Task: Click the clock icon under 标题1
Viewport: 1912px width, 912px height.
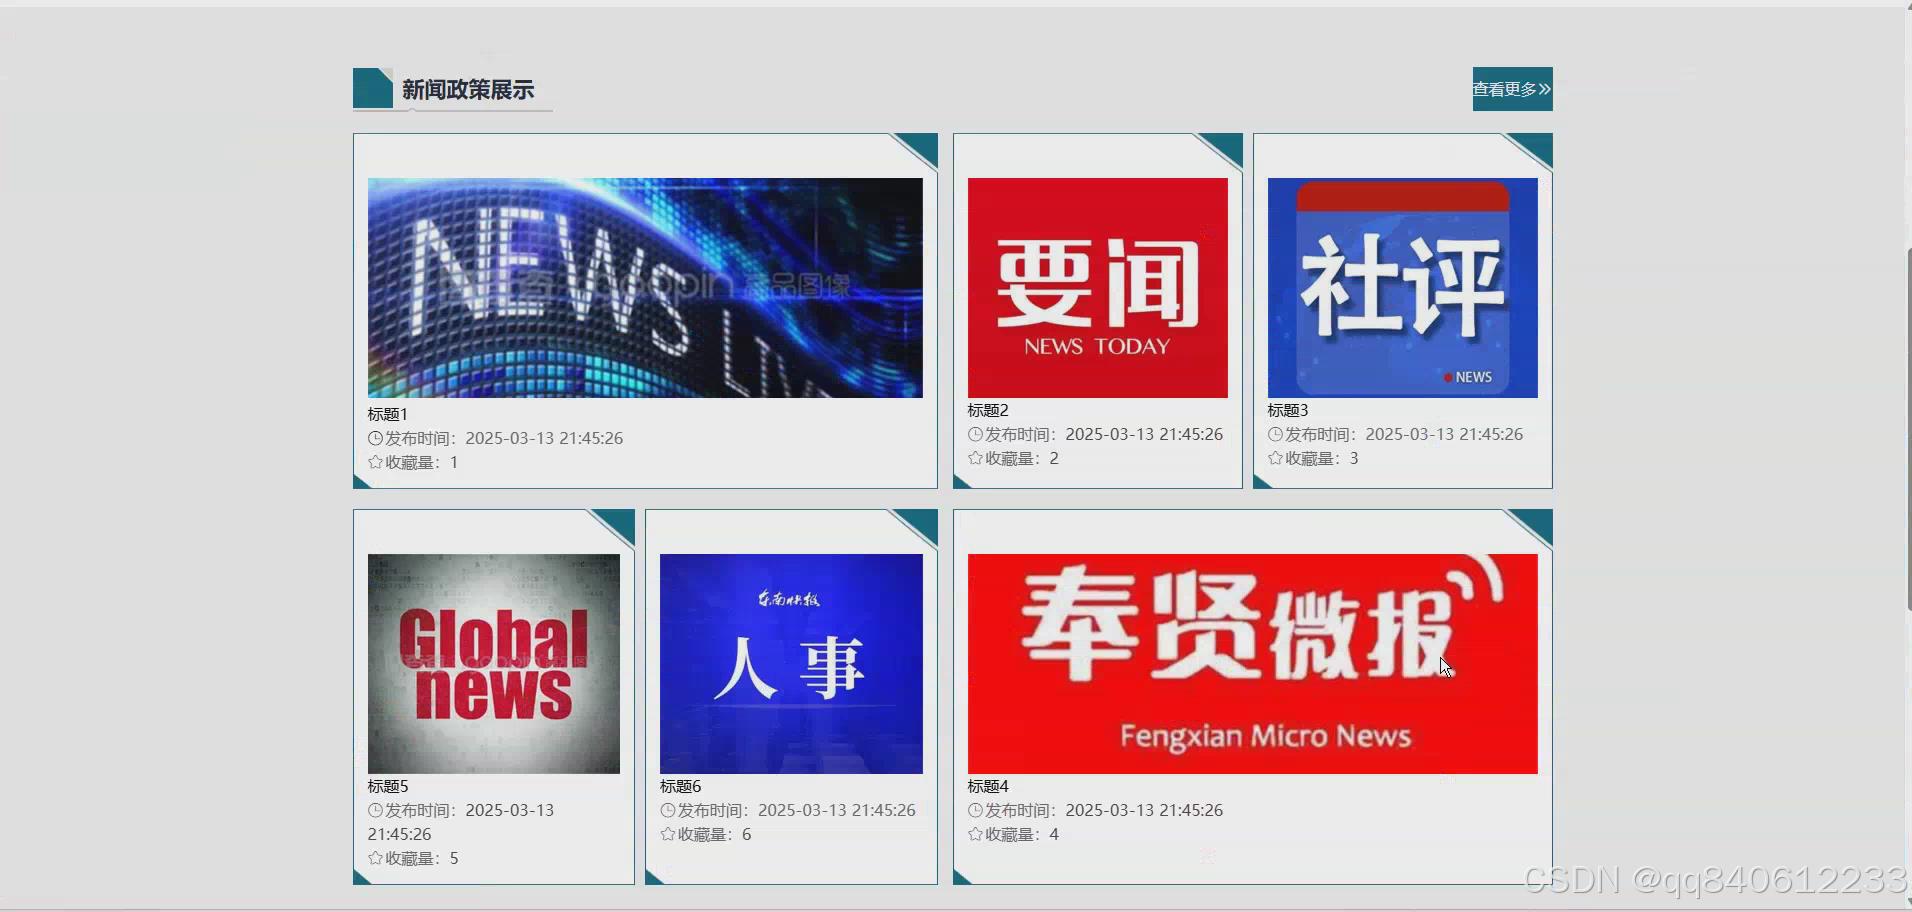Action: 375,438
